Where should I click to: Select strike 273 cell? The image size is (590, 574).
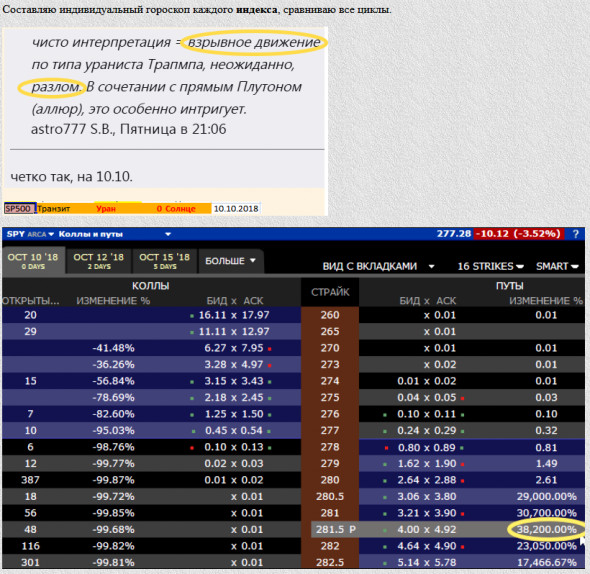(x=330, y=365)
